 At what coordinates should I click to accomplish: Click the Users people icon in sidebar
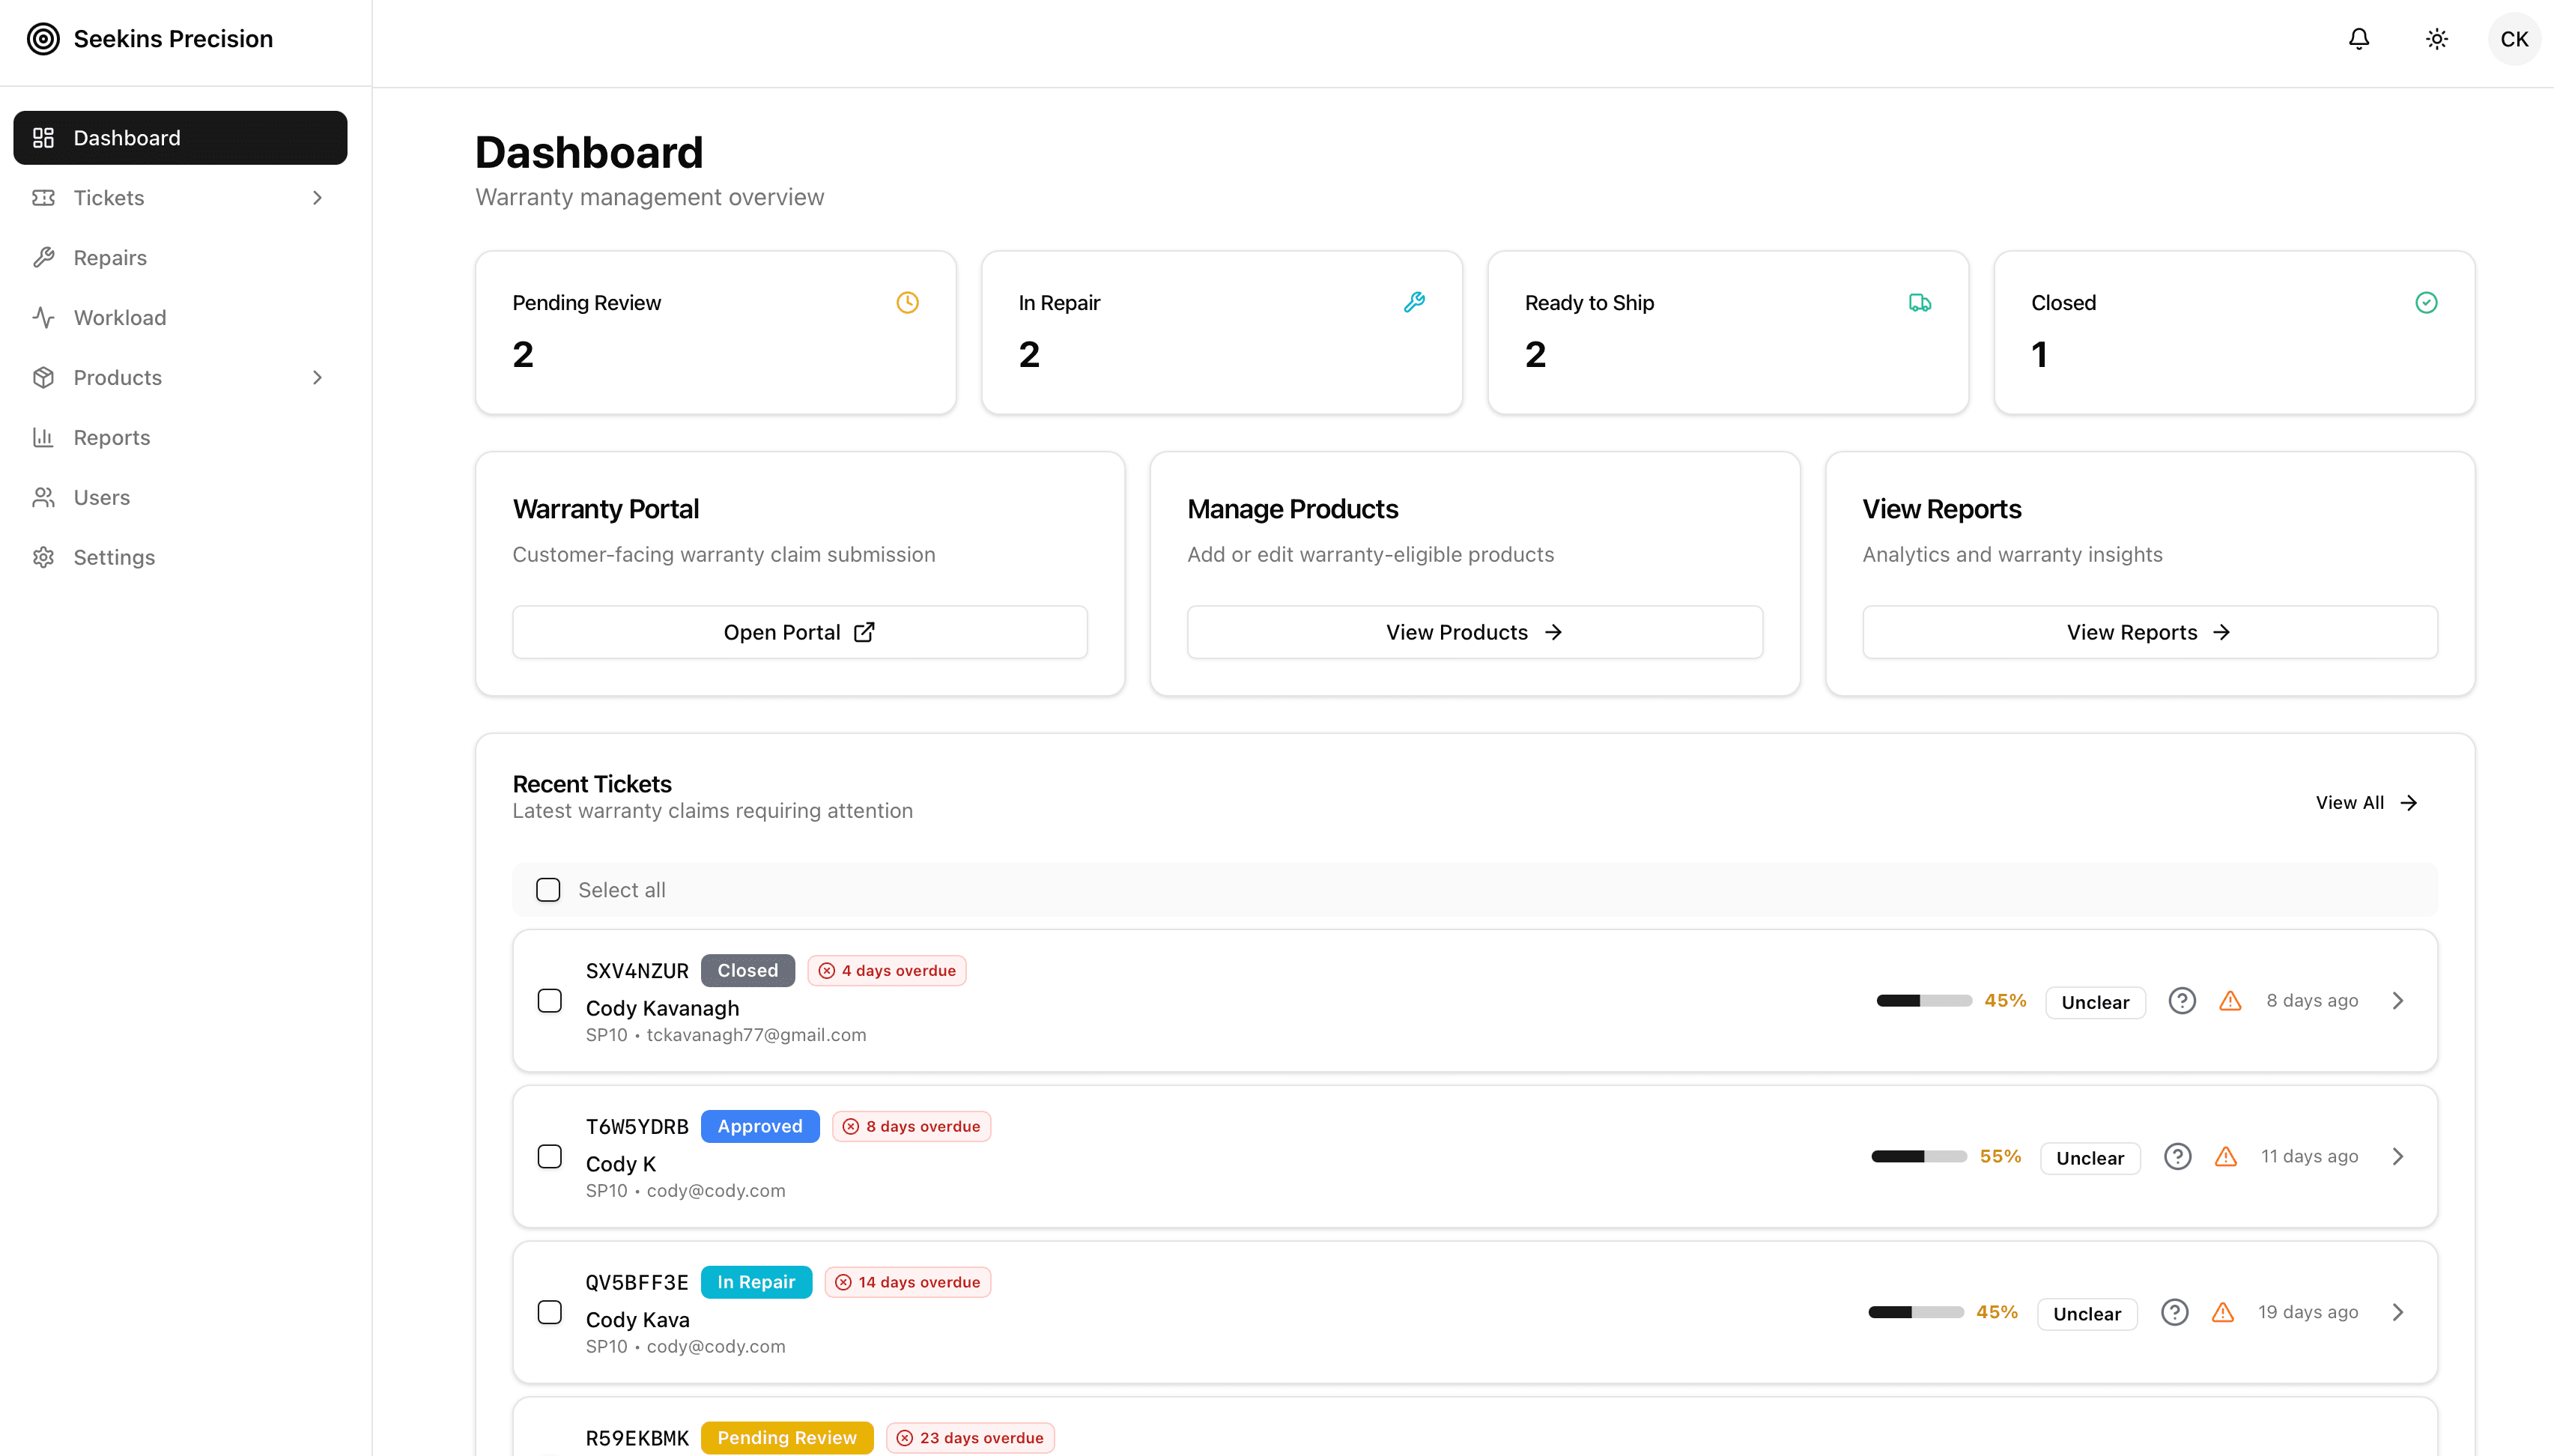pyautogui.click(x=43, y=498)
